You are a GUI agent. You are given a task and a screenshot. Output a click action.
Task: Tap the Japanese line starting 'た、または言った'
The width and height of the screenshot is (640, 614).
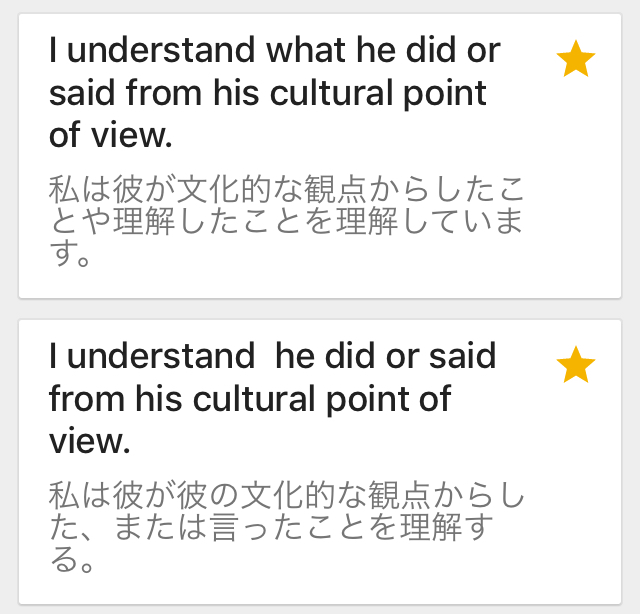click(x=270, y=529)
